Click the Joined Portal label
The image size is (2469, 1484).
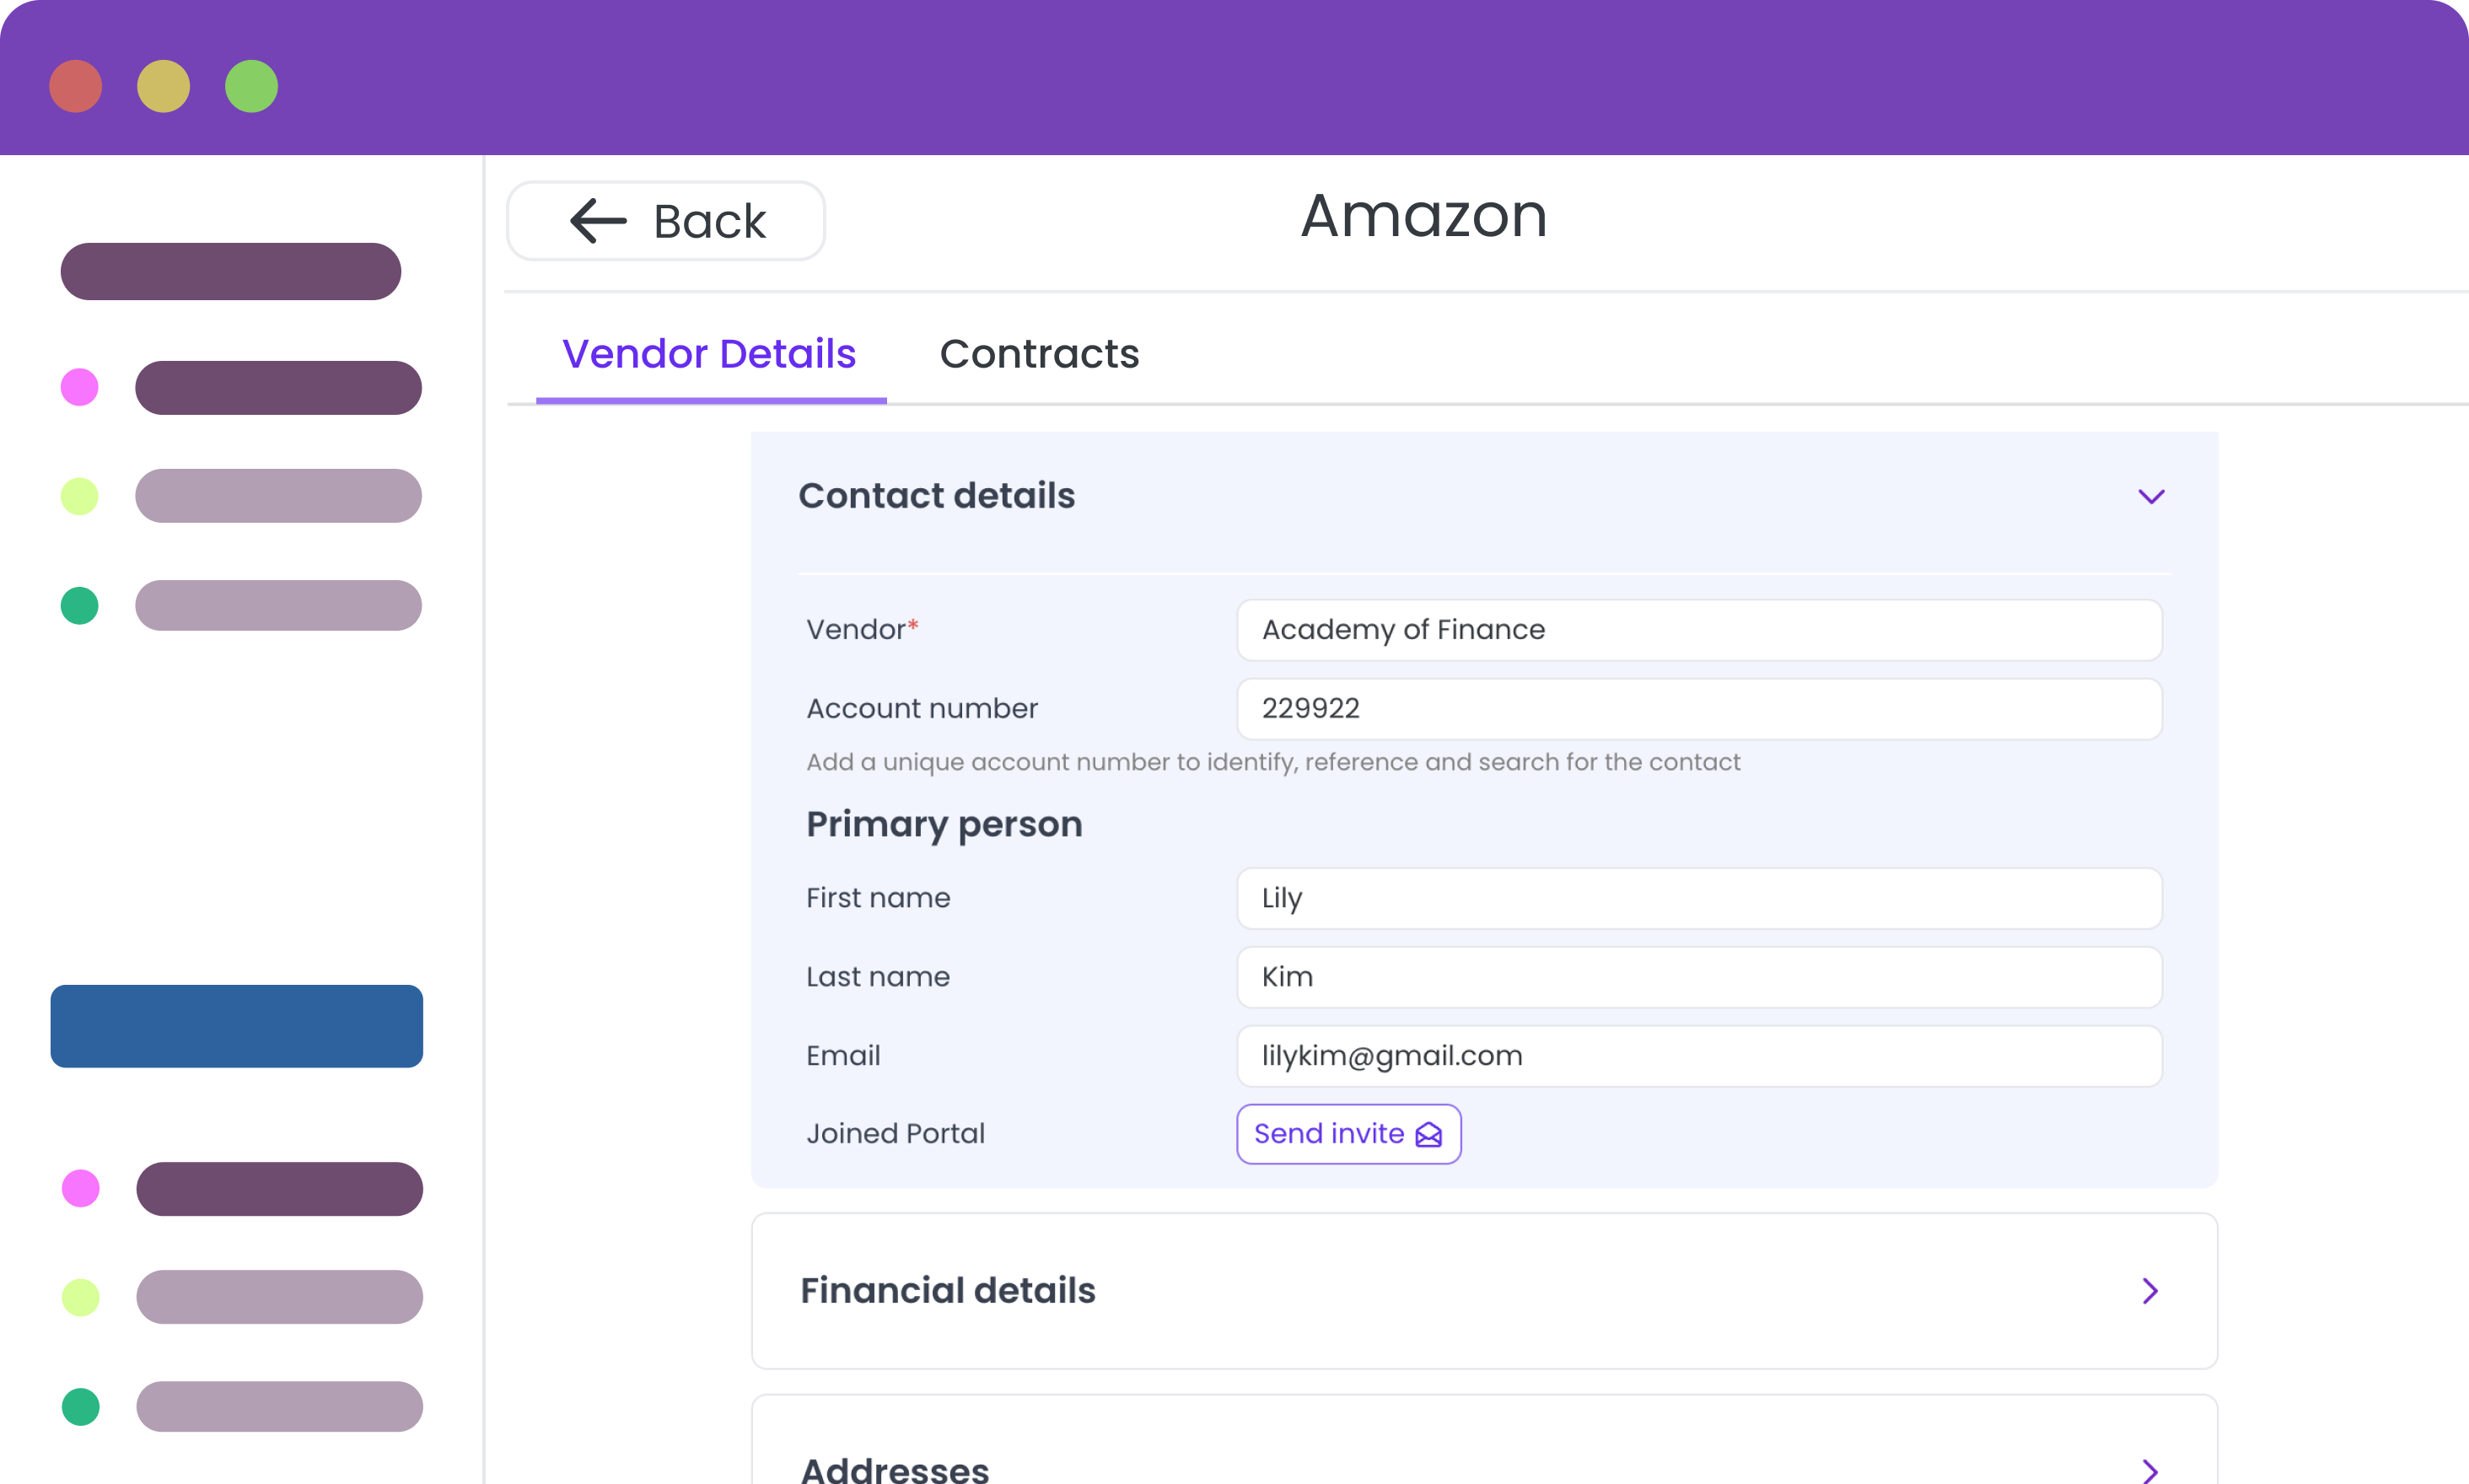click(895, 1134)
